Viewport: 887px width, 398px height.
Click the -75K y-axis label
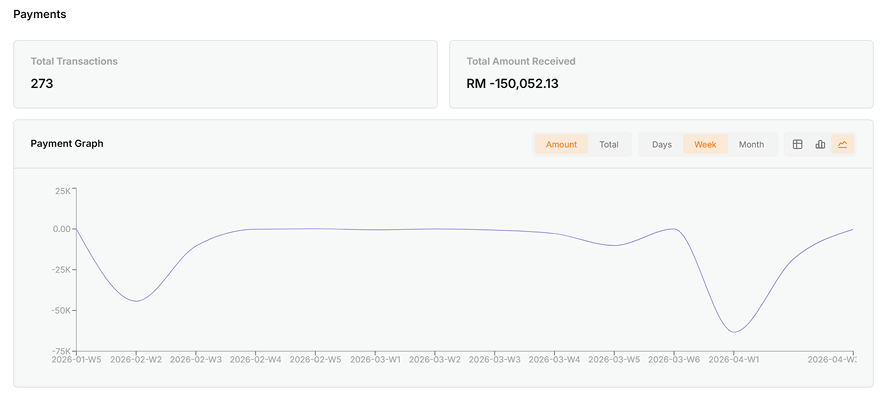61,351
